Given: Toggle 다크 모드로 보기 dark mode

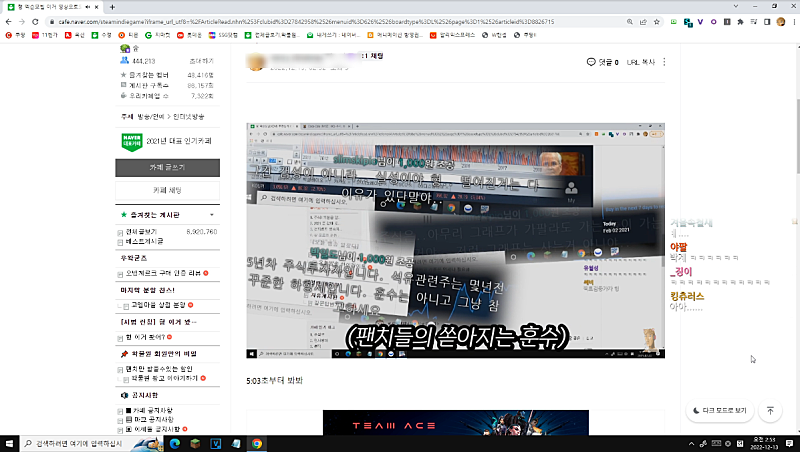Looking at the screenshot, I should tap(718, 410).
